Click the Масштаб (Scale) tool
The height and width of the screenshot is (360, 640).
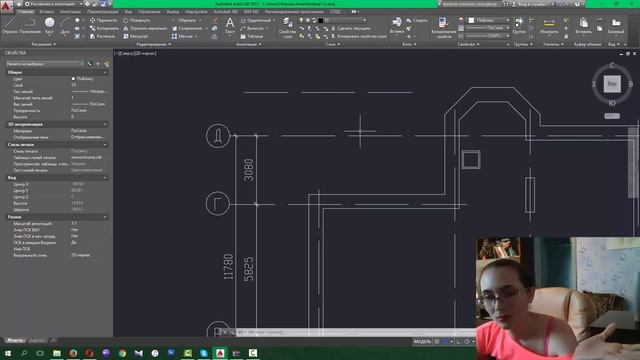point(135,36)
